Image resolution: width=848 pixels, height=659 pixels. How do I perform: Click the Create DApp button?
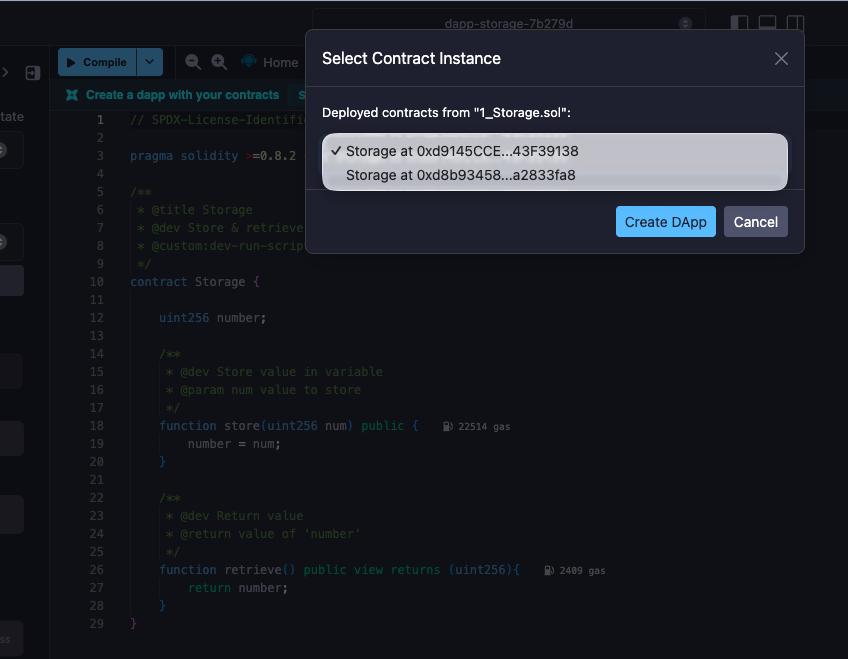pyautogui.click(x=665, y=222)
